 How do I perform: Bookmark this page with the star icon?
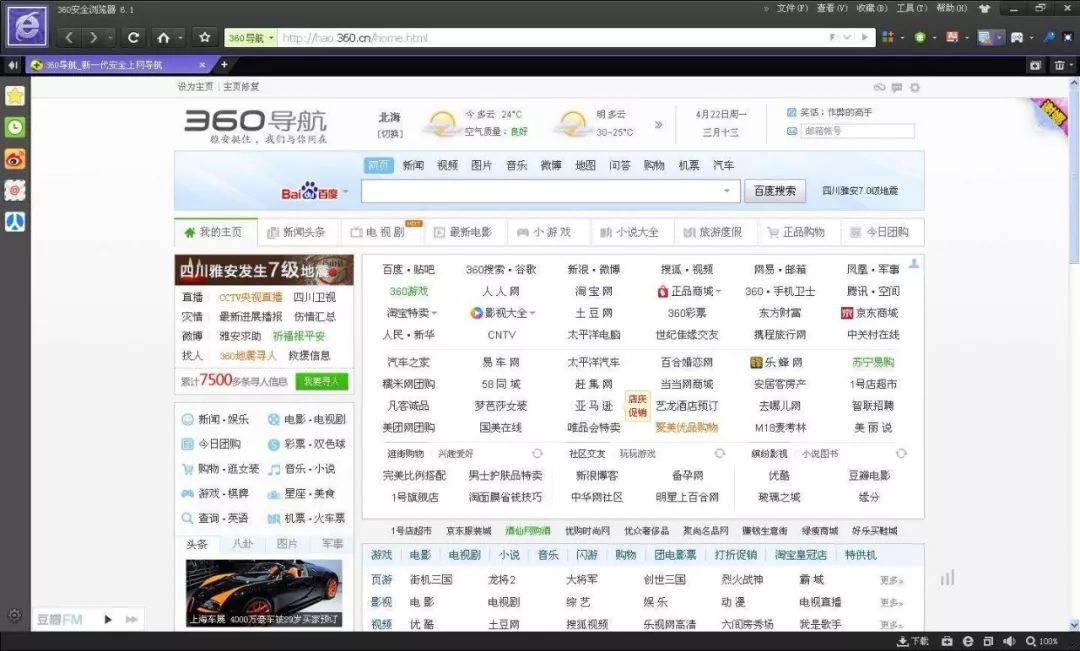[205, 37]
